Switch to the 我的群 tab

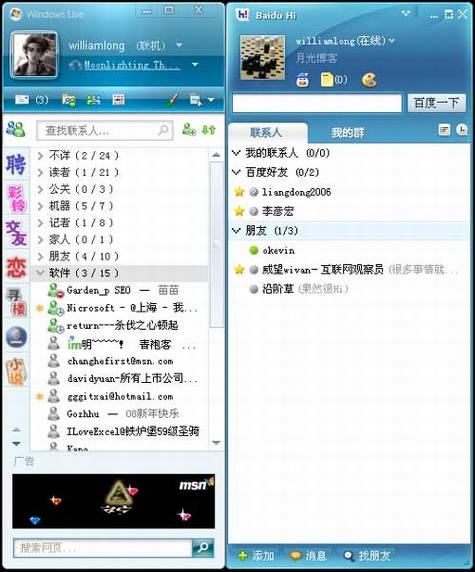coord(348,132)
